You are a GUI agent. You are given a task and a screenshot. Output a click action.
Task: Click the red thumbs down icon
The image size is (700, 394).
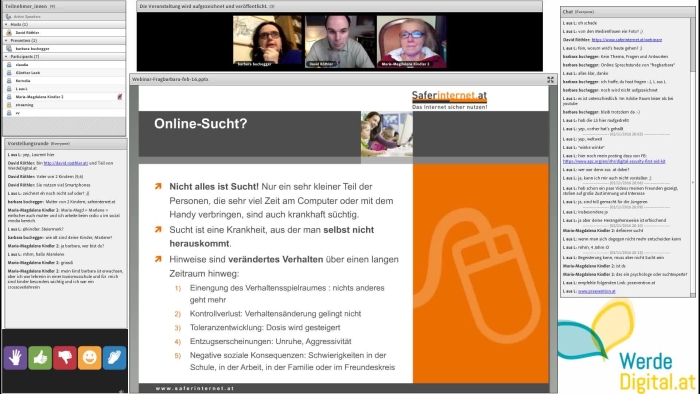[65, 357]
